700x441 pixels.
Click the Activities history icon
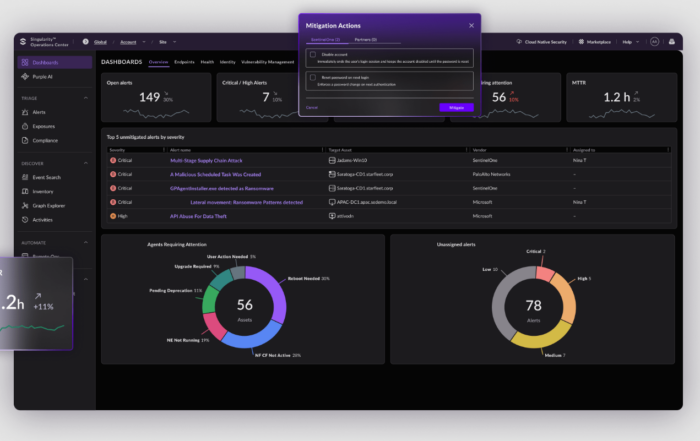(25, 220)
